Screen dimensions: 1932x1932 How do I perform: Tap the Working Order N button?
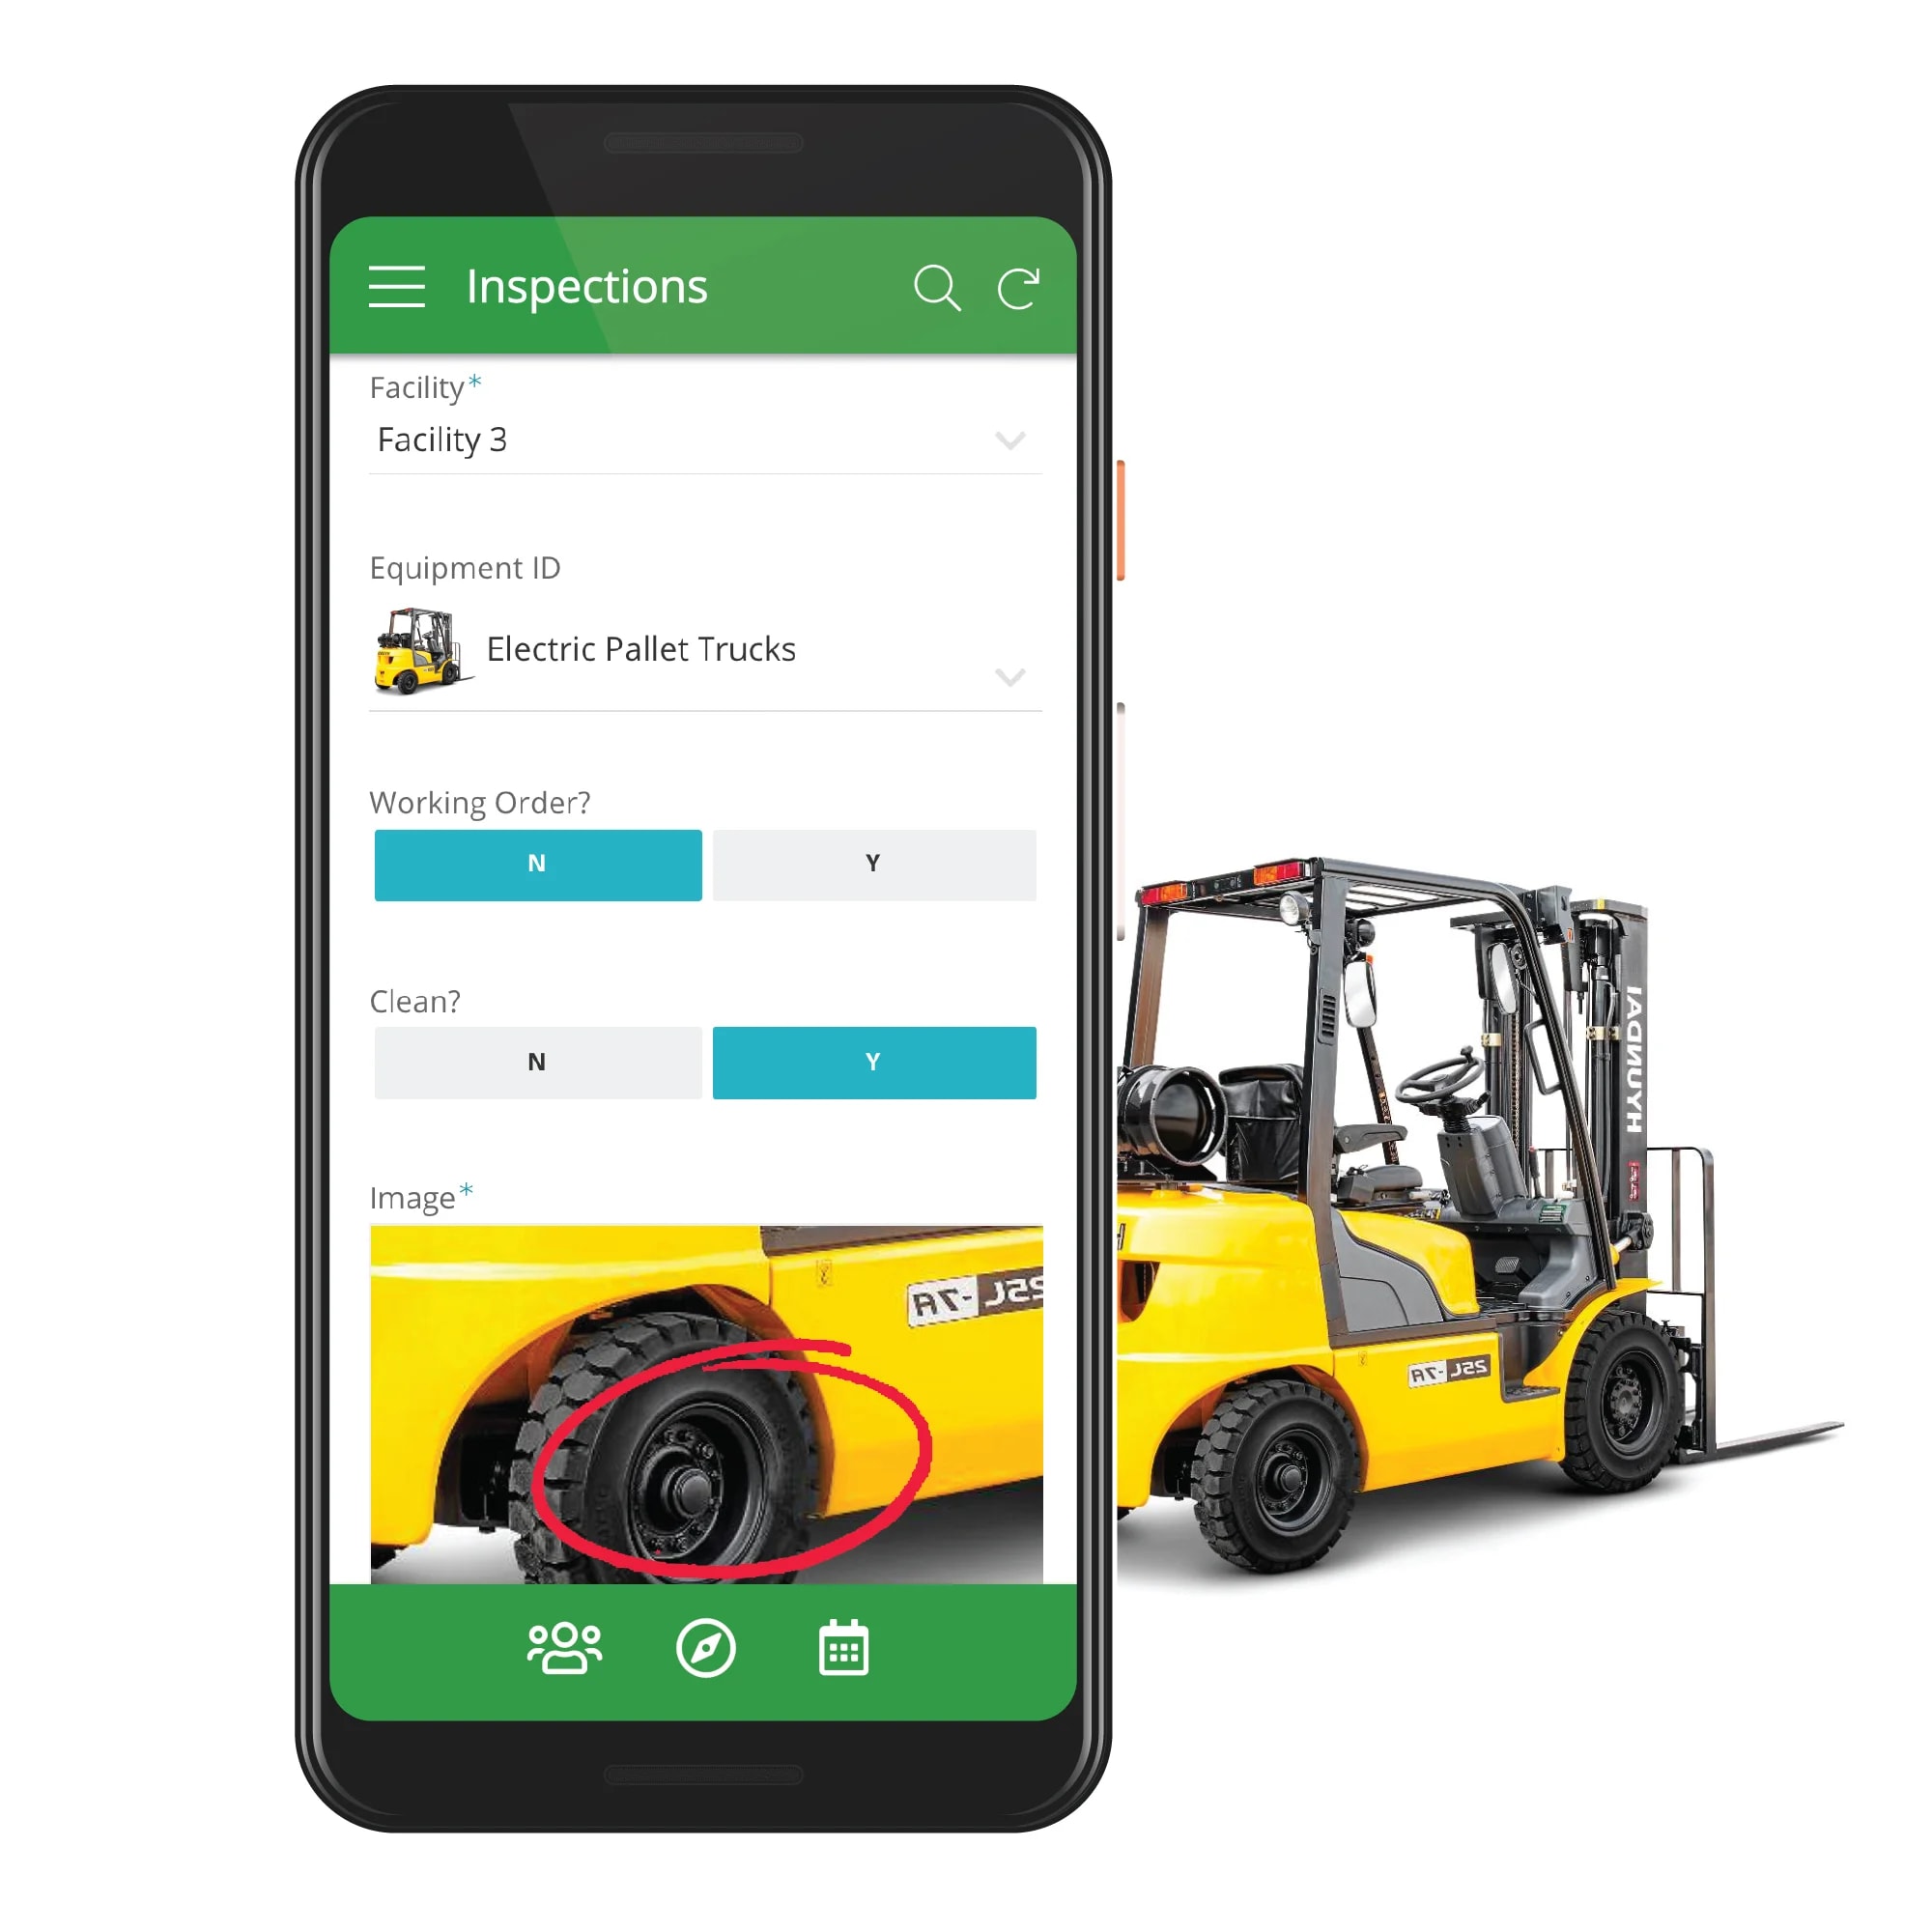538,866
